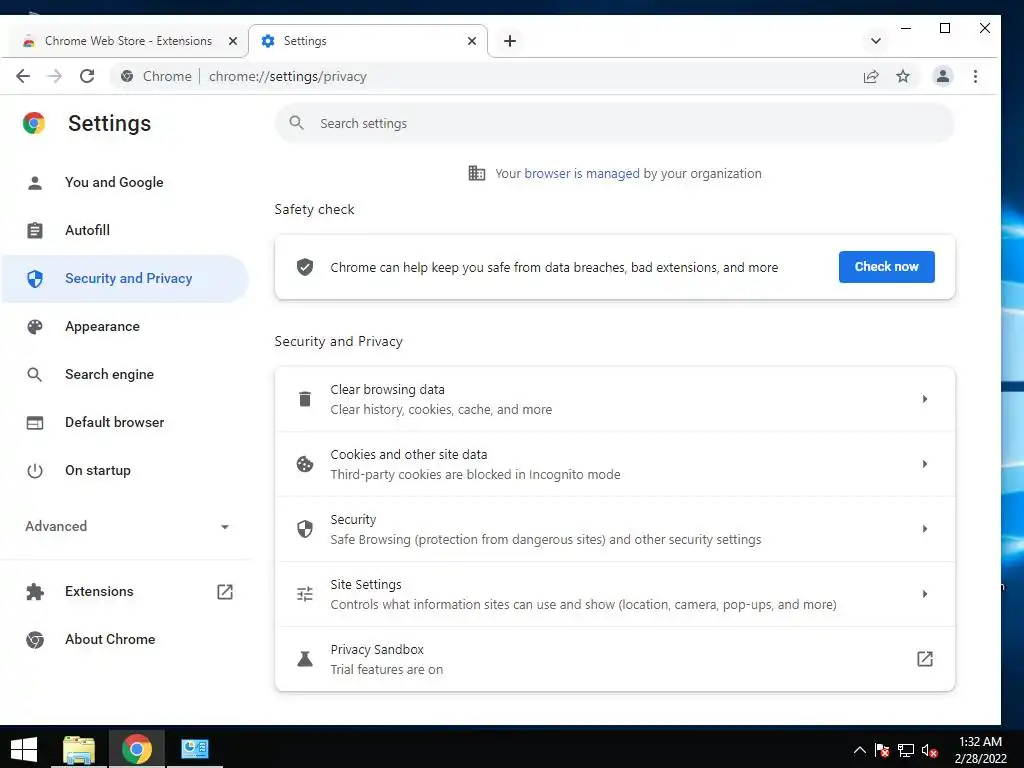Click the Chrome taskbar icon
This screenshot has height=768, width=1024.
(136, 750)
